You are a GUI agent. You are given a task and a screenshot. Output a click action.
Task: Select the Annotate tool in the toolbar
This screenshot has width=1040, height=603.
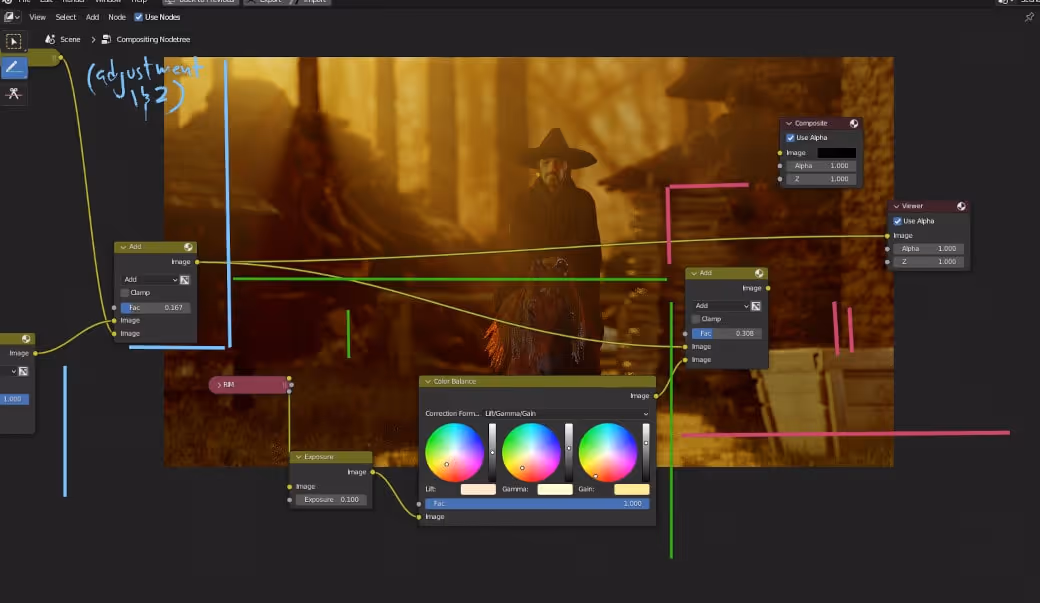pos(13,67)
